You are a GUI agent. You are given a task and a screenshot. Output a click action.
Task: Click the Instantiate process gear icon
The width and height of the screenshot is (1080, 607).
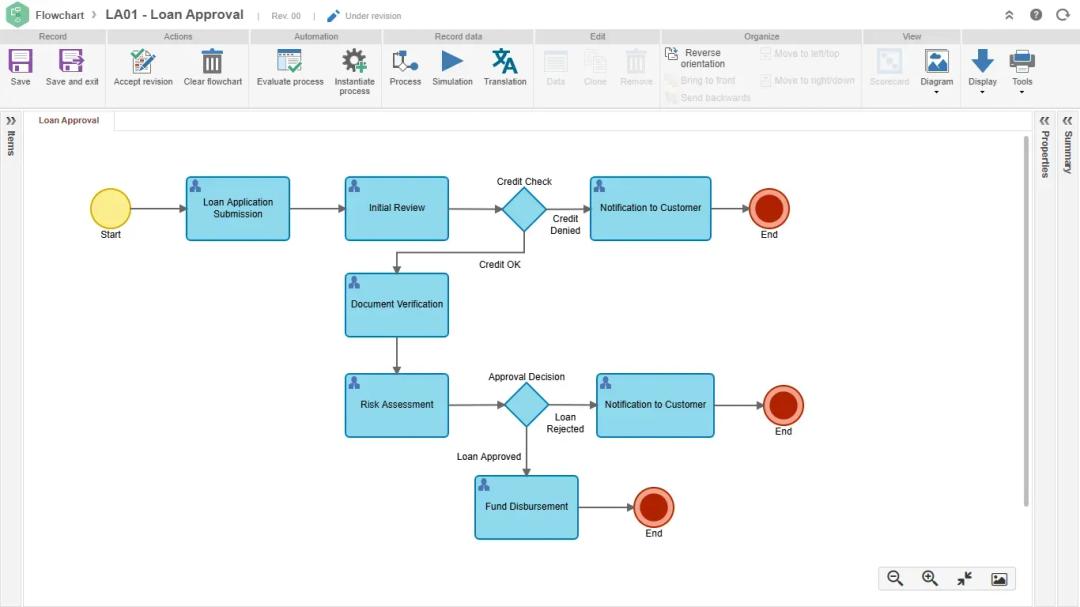click(x=354, y=63)
